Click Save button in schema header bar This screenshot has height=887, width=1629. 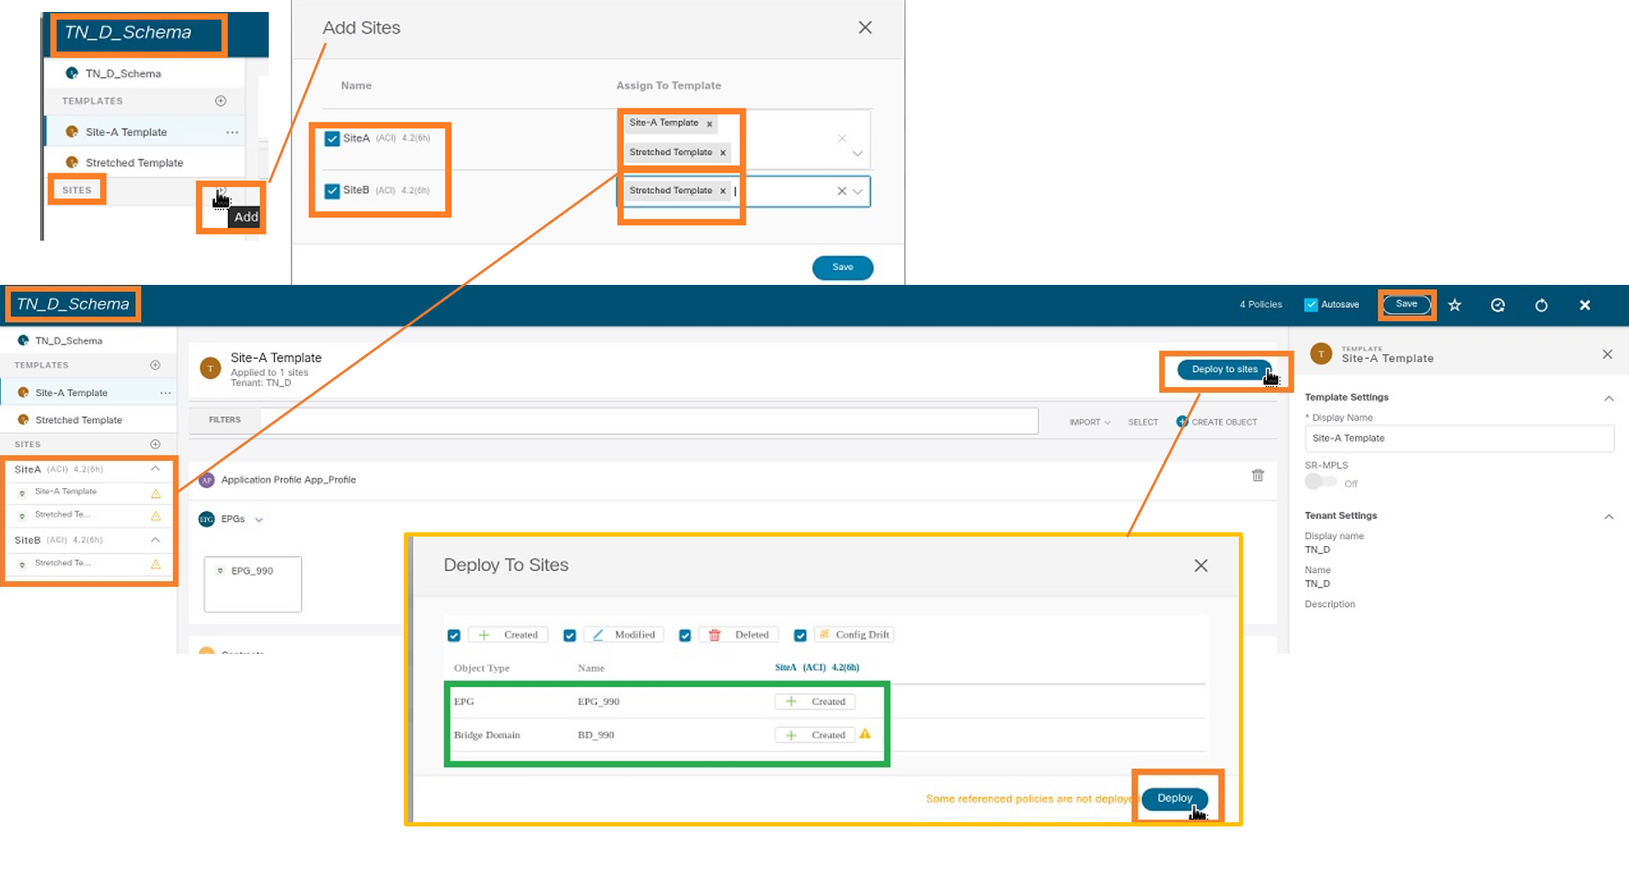[1407, 304]
